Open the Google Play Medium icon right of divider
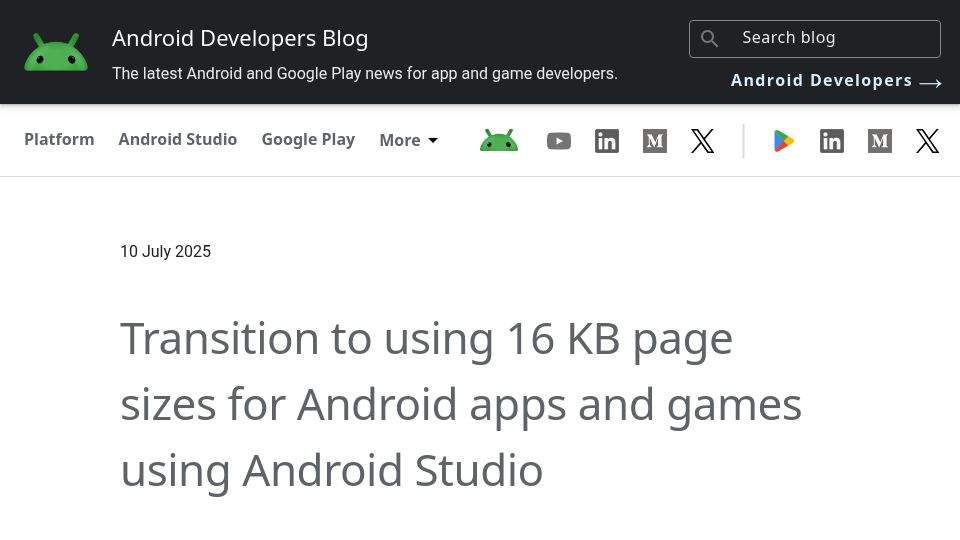This screenshot has height=540, width=960. point(880,141)
